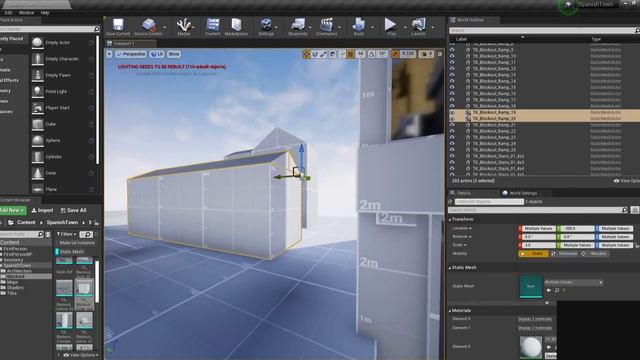Click Display 2 materials for Element 0

535,319
